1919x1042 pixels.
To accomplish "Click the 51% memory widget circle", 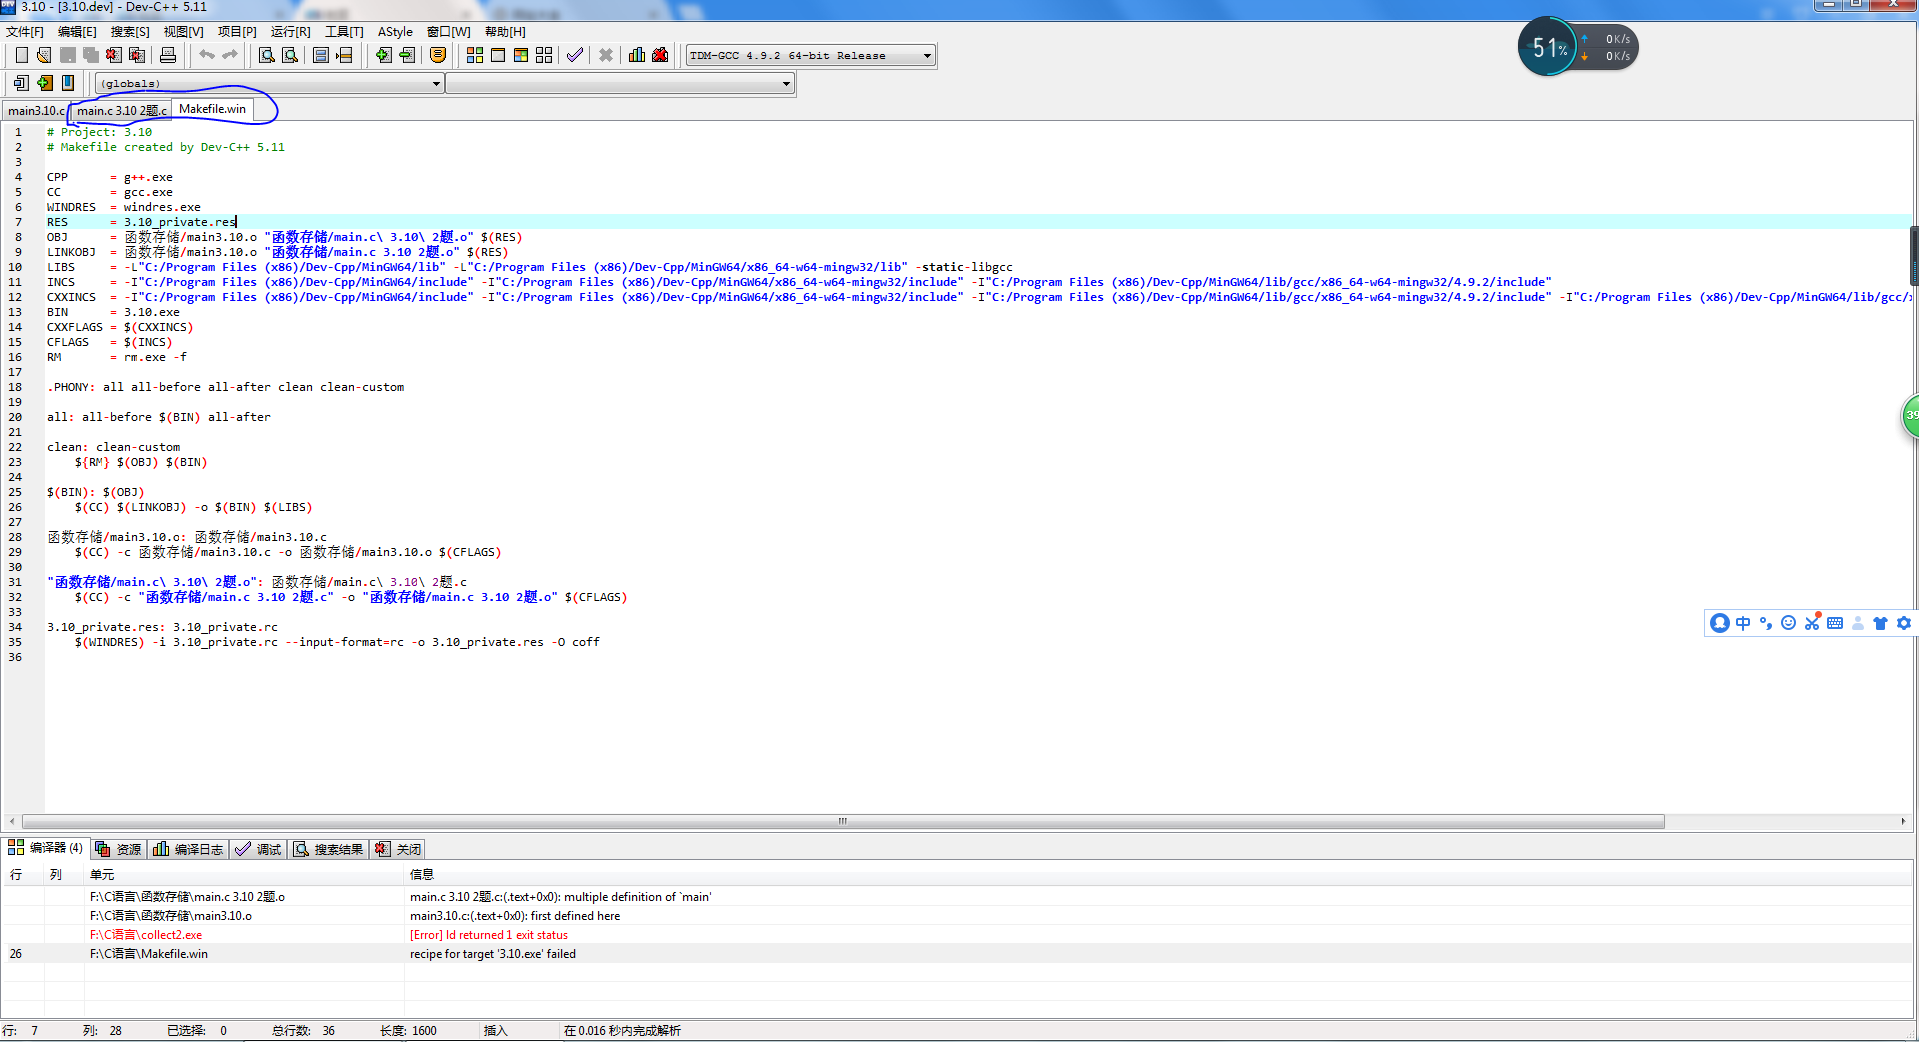I will (1548, 47).
